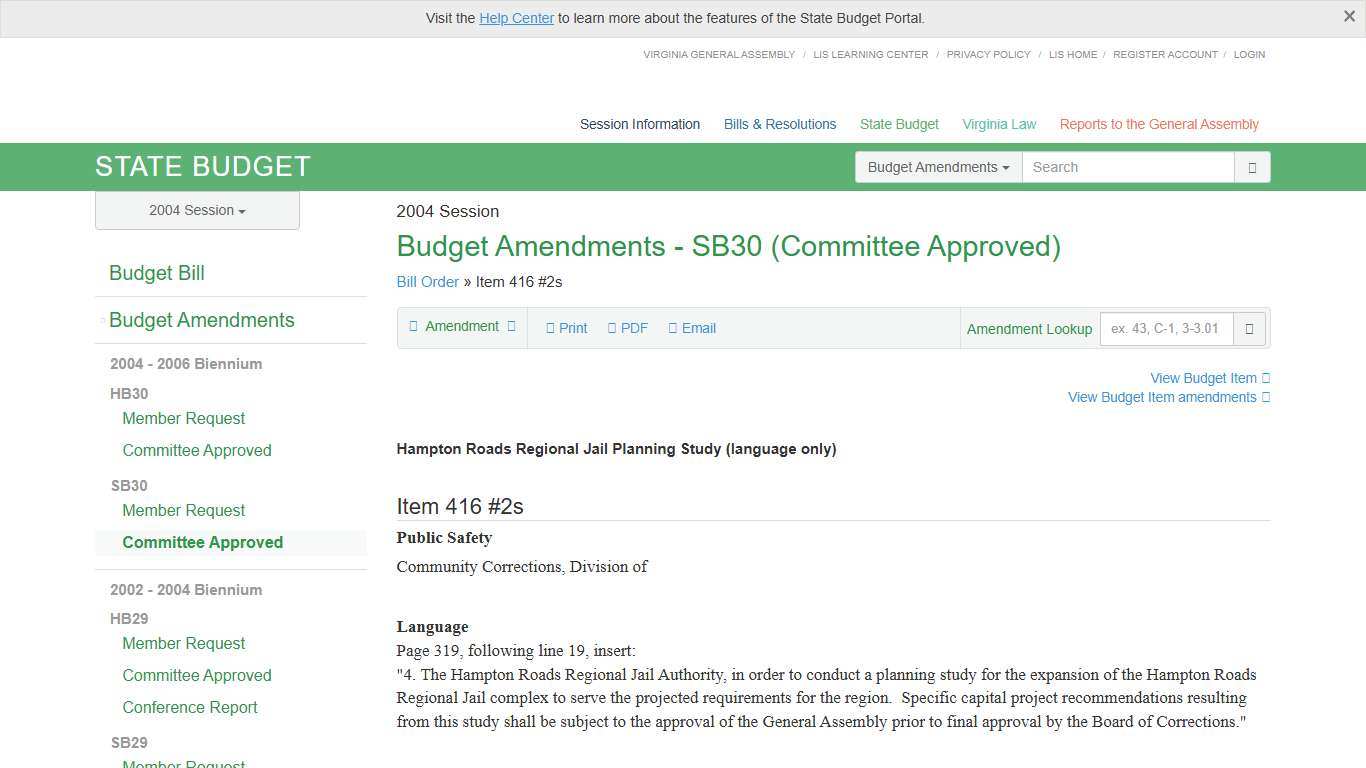Viewport: 1366px width, 768px height.
Task: Click the search magnifier in the green header
Action: coord(1252,167)
